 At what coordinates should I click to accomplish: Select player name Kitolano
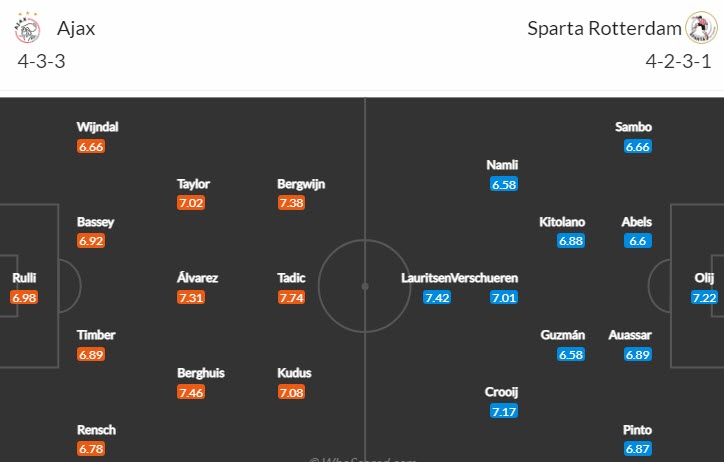[x=562, y=221]
